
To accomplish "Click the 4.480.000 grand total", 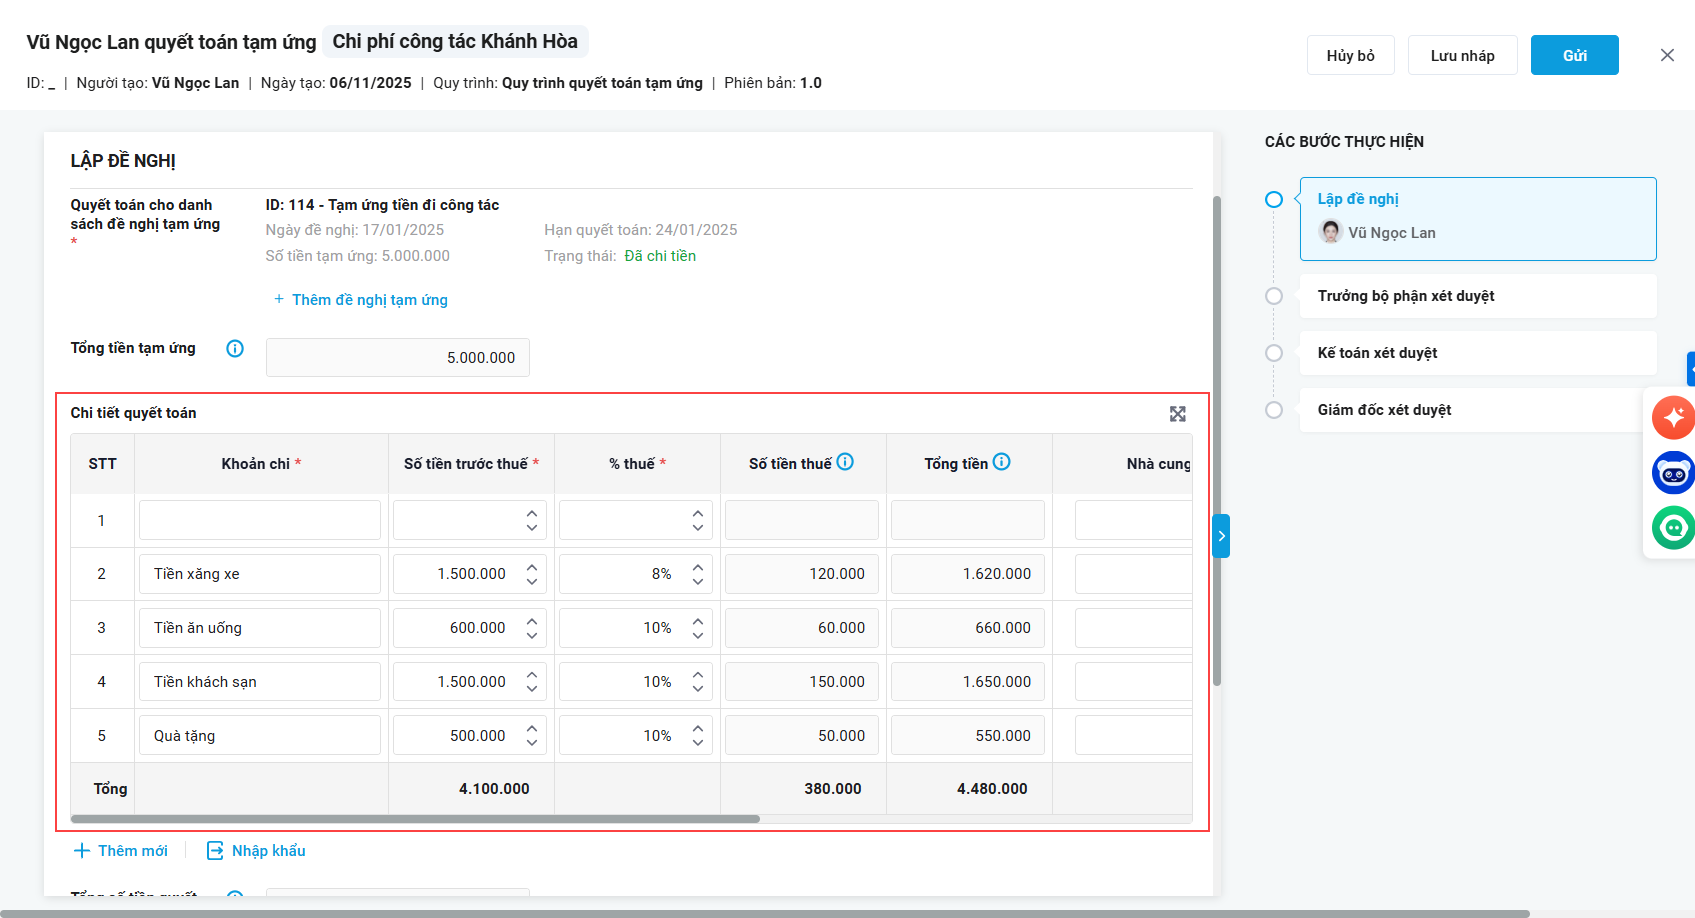I will pos(992,789).
